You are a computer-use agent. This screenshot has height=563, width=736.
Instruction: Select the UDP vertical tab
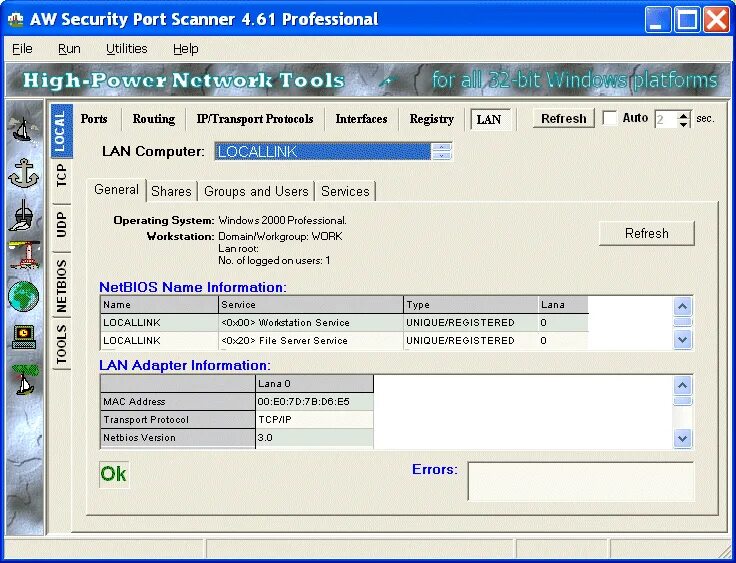click(61, 224)
